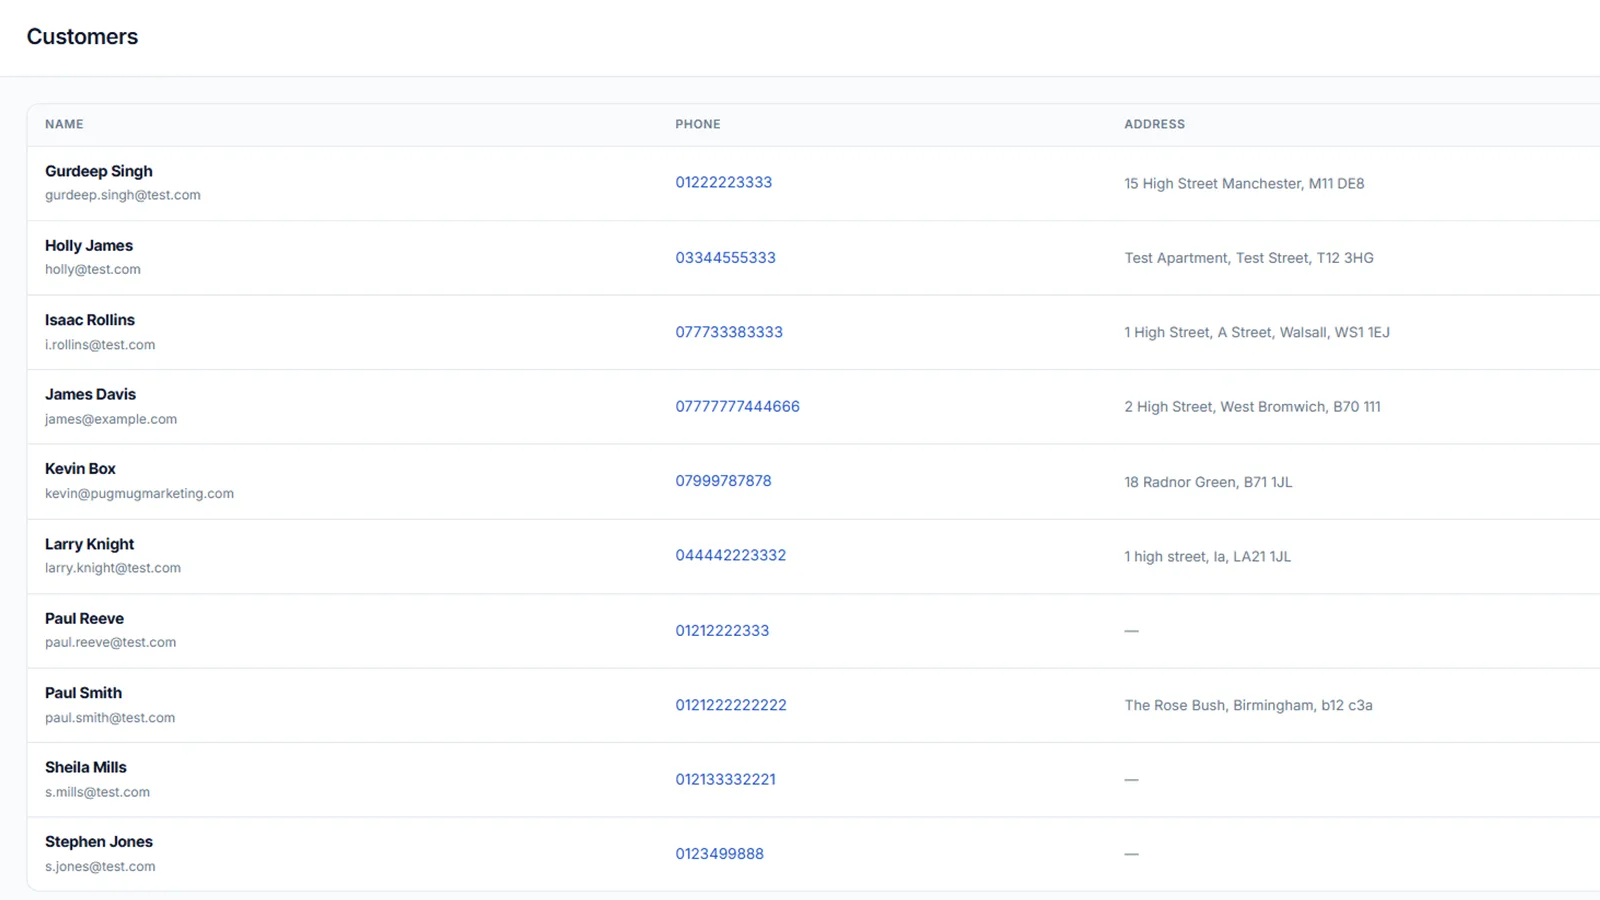Select phone link 07777777444666

(737, 406)
